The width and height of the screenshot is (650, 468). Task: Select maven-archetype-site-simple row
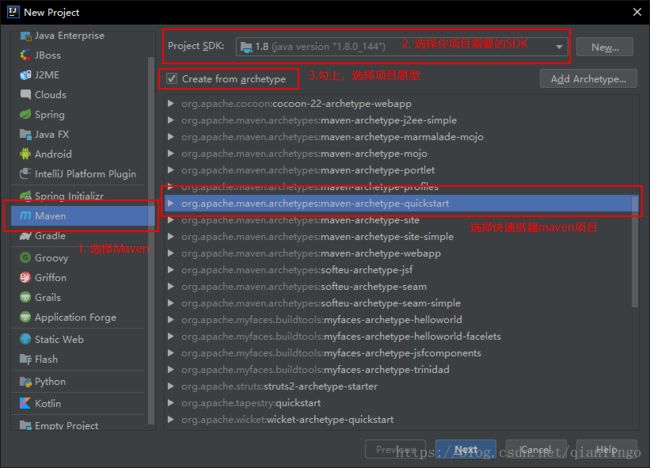click(x=398, y=237)
